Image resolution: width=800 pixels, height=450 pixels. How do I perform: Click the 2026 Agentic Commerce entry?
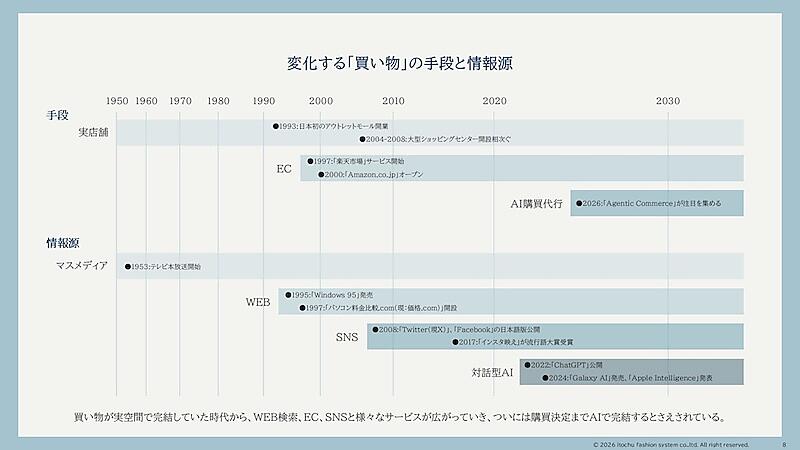pyautogui.click(x=648, y=203)
